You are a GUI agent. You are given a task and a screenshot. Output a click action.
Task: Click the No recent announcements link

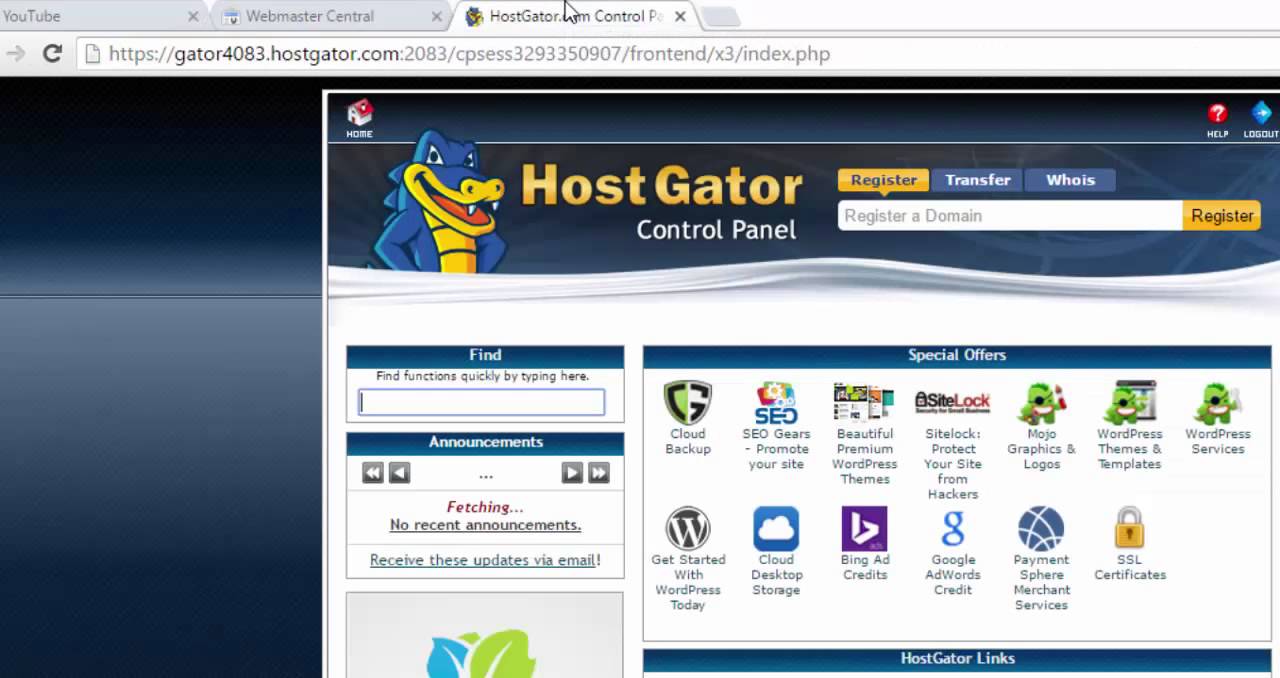pyautogui.click(x=485, y=525)
